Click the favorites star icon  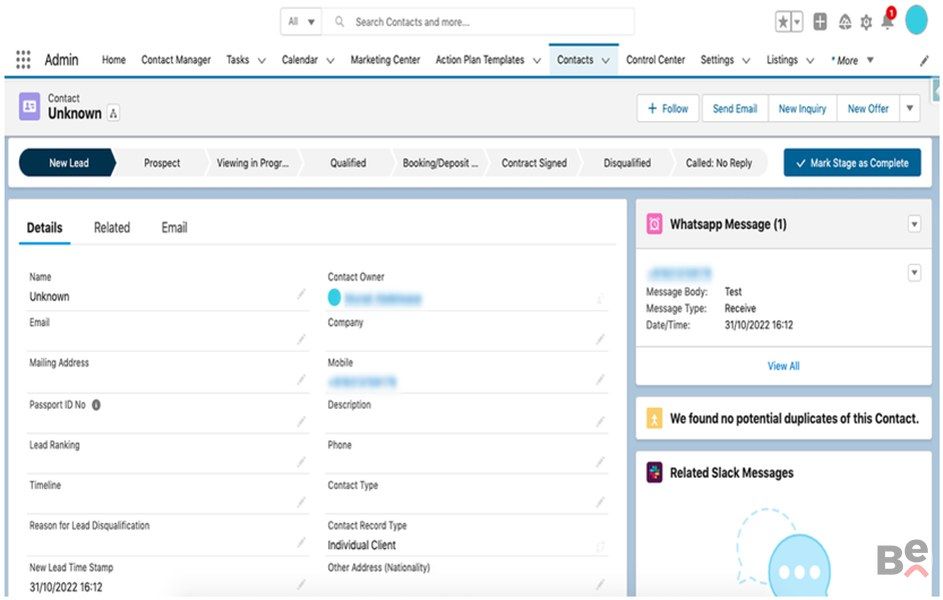[x=784, y=22]
